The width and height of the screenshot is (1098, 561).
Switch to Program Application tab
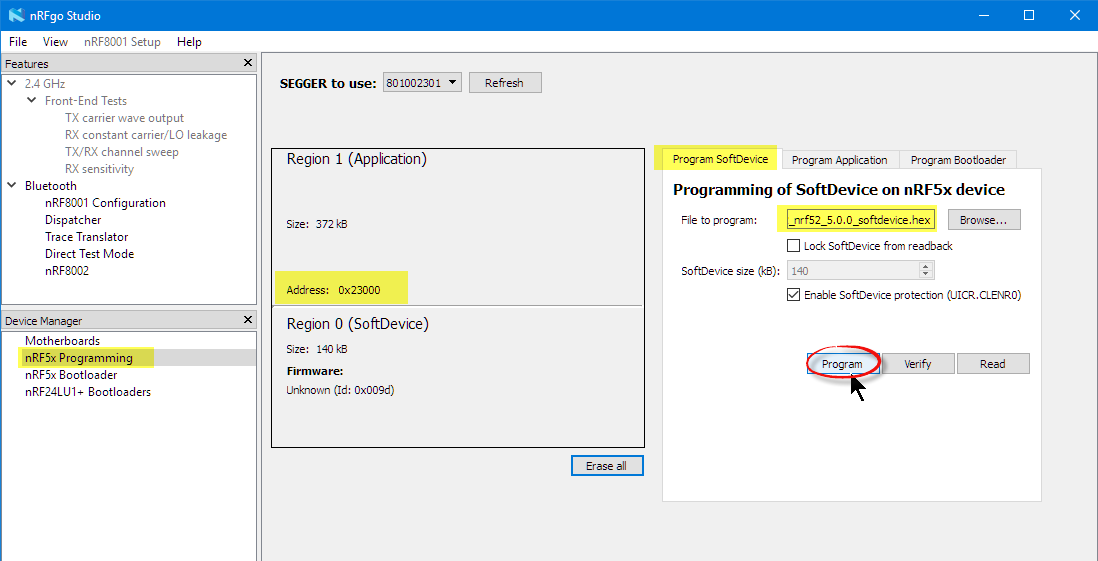click(839, 160)
